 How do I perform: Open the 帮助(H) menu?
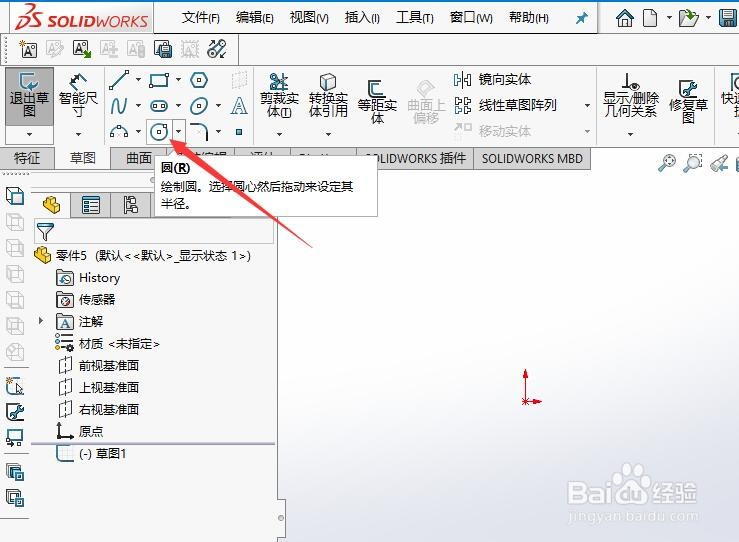[529, 18]
